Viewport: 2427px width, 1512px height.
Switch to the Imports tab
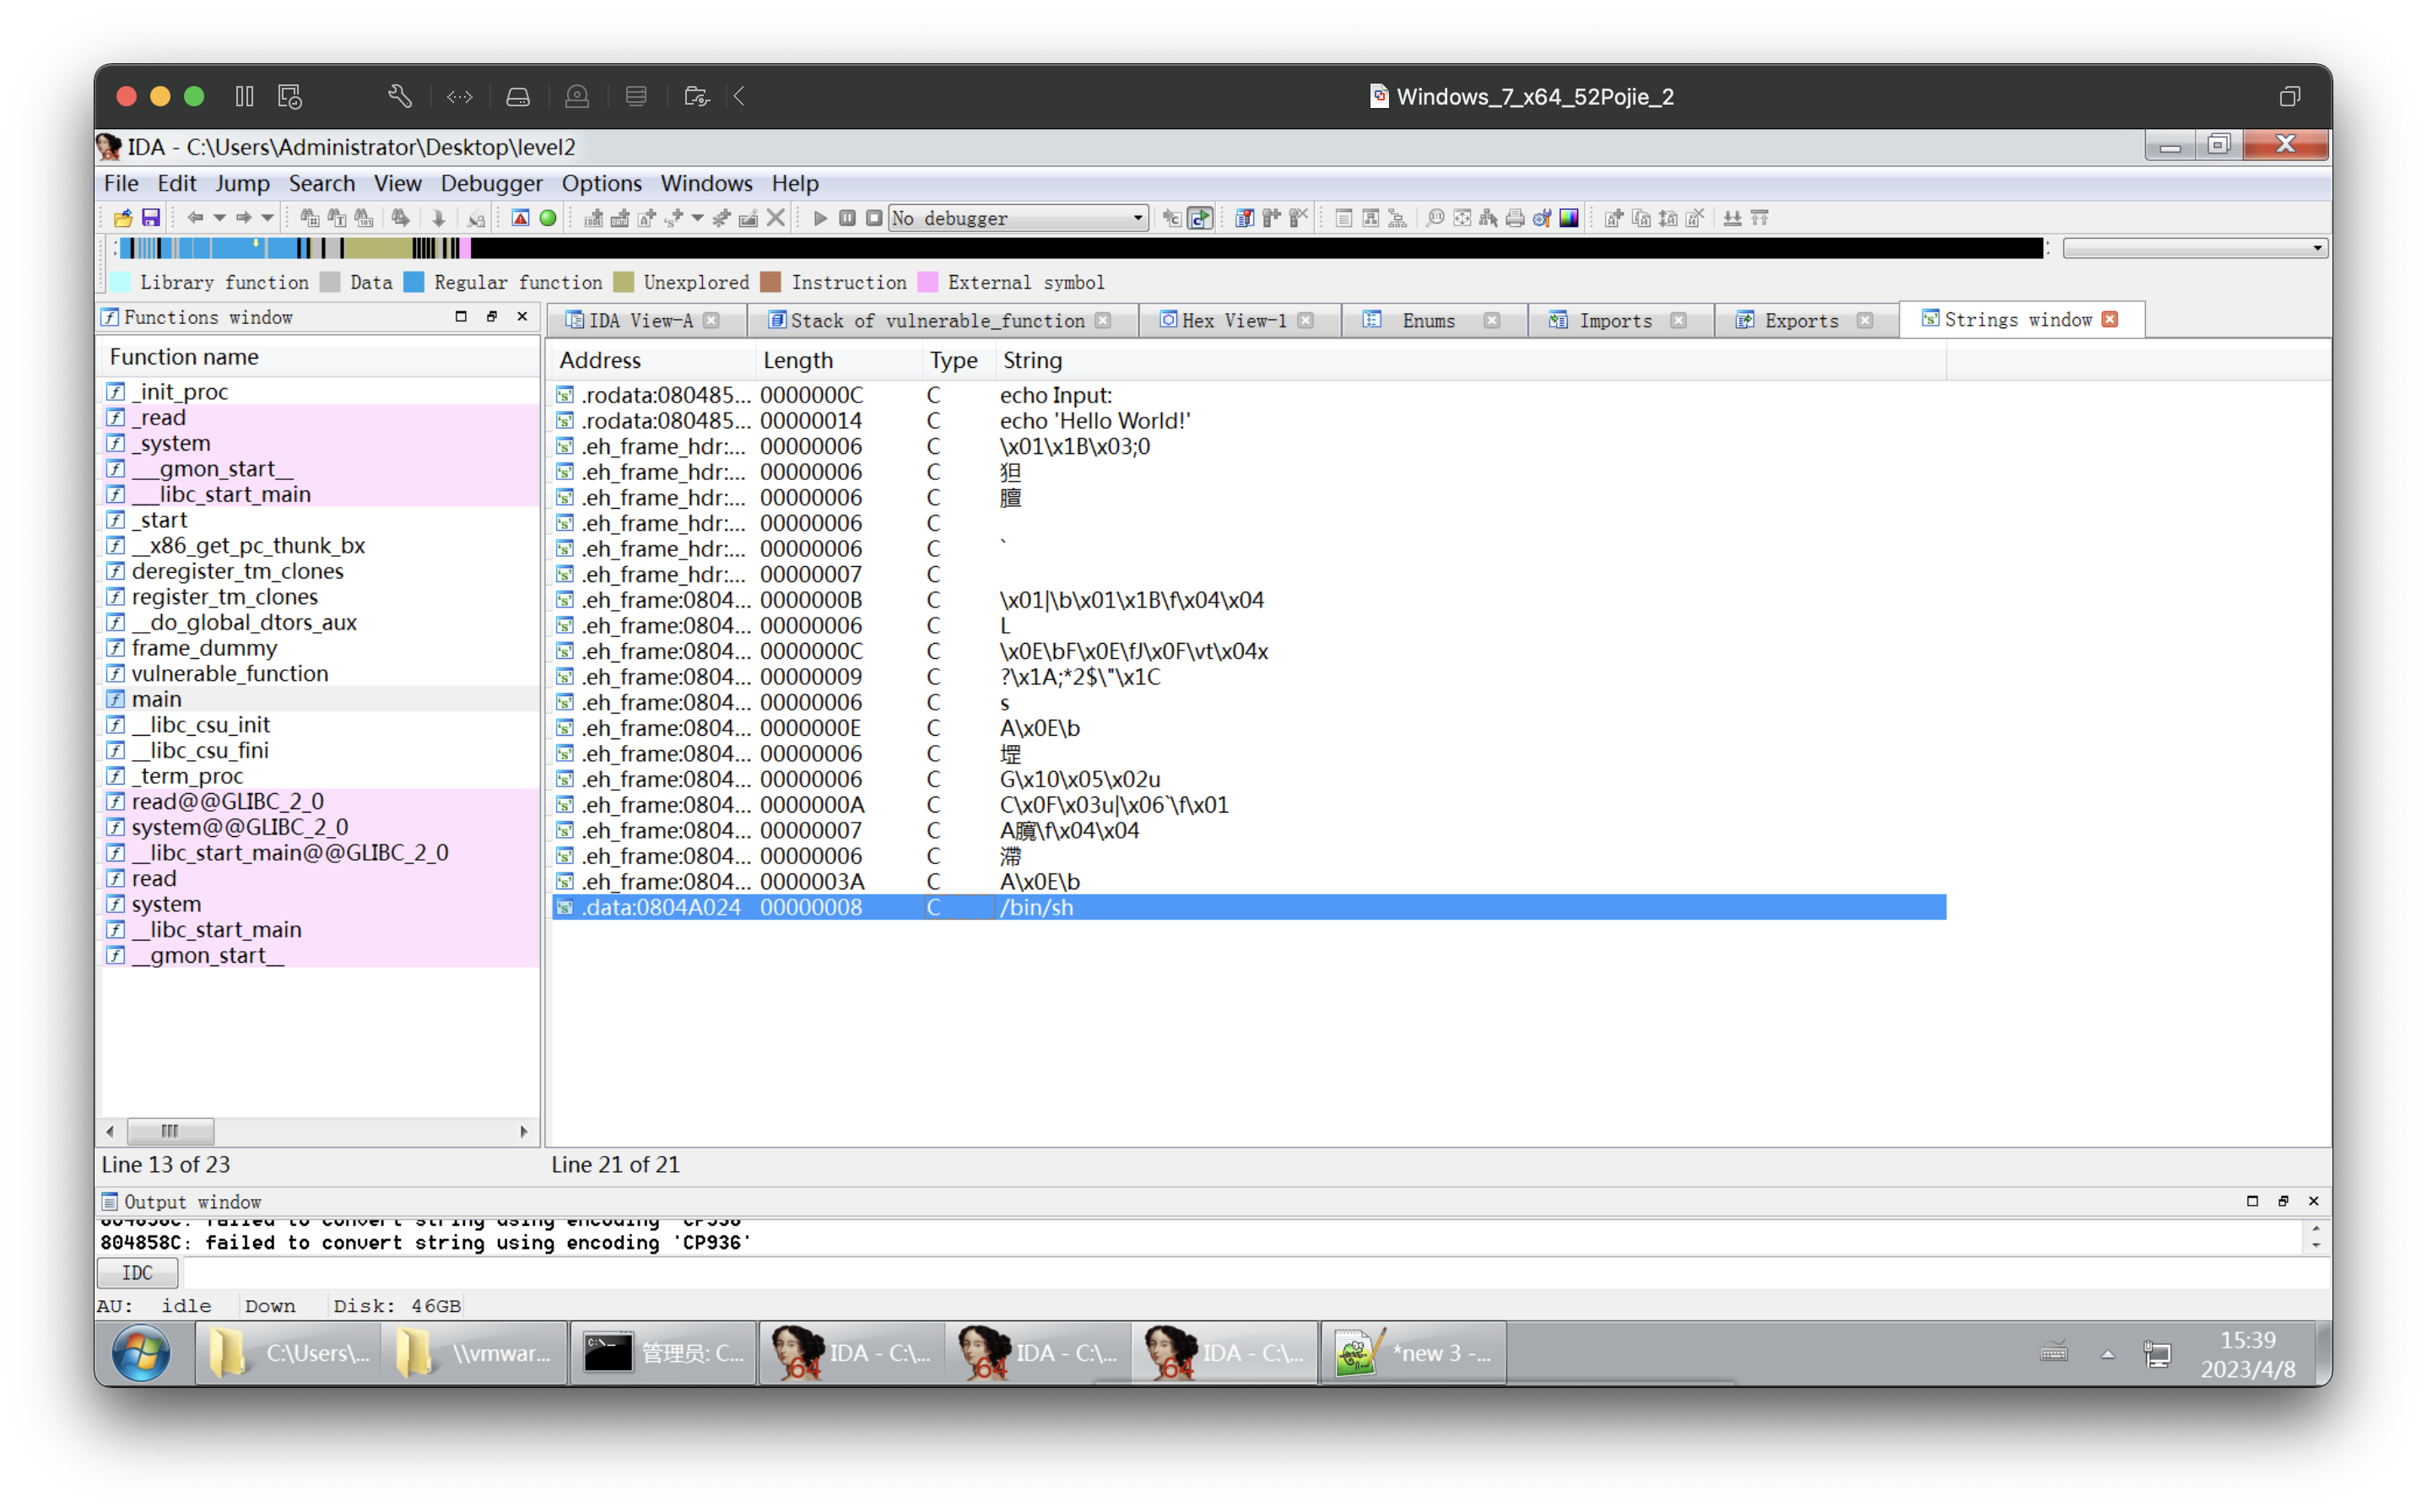click(x=1614, y=320)
